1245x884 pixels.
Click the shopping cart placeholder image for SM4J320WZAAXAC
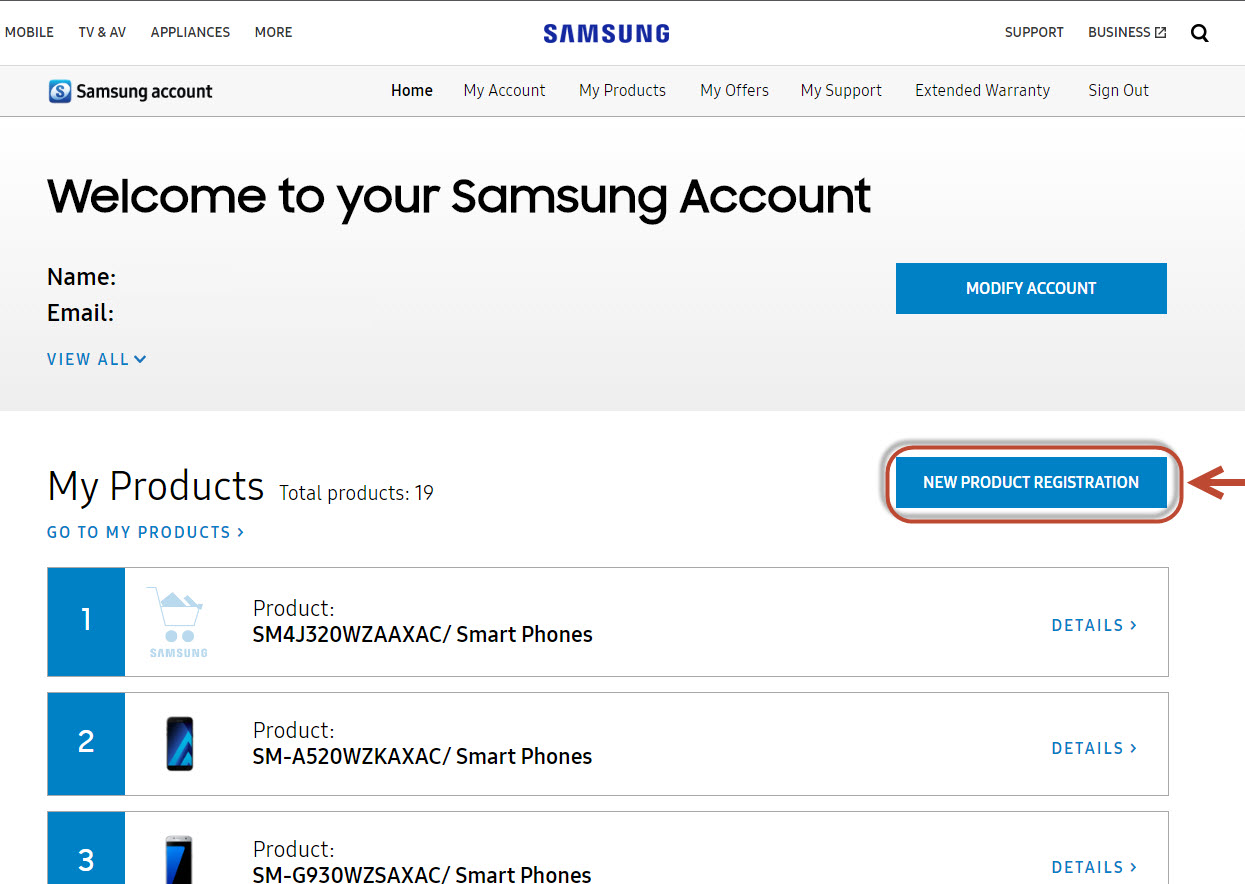click(178, 622)
